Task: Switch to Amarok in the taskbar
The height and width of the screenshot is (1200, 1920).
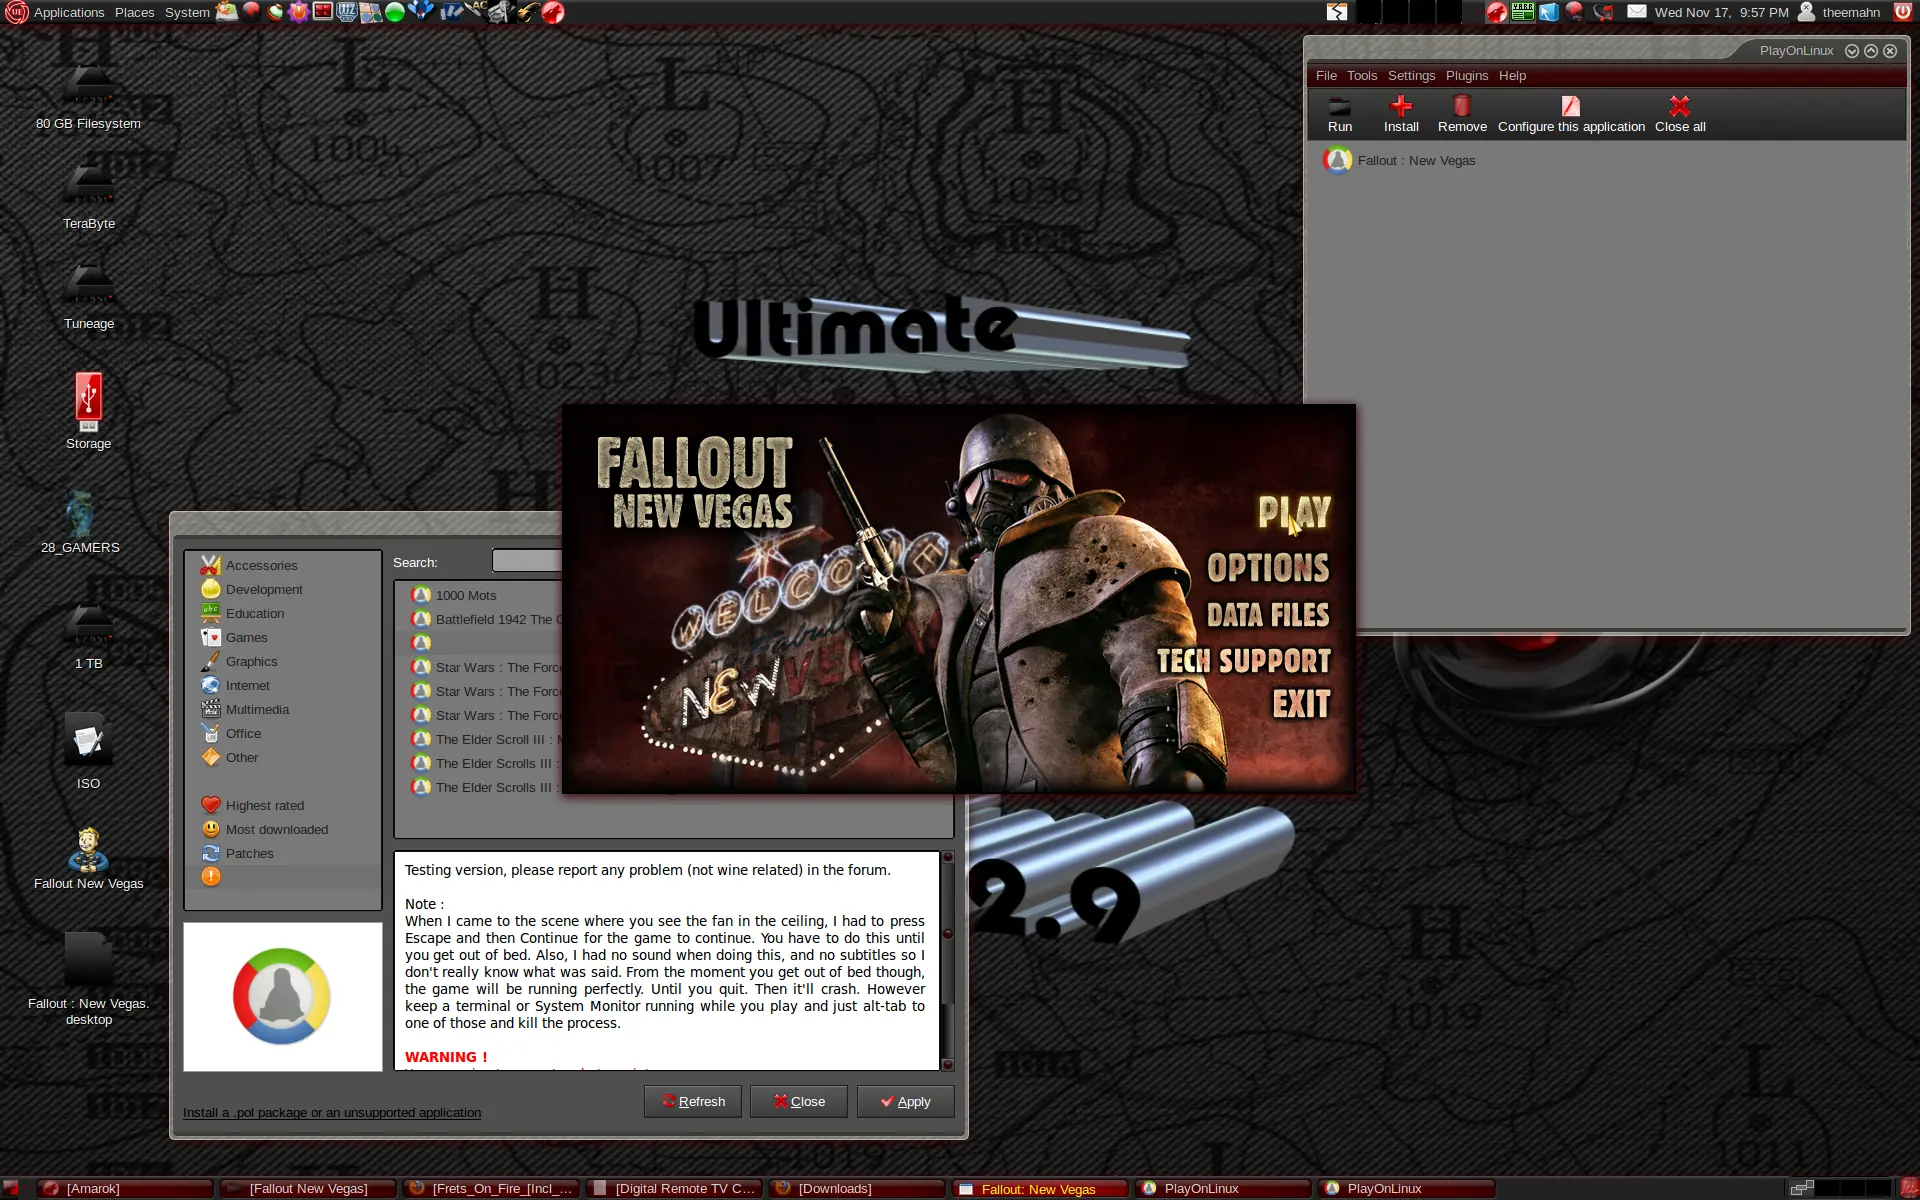Action: 126,1188
